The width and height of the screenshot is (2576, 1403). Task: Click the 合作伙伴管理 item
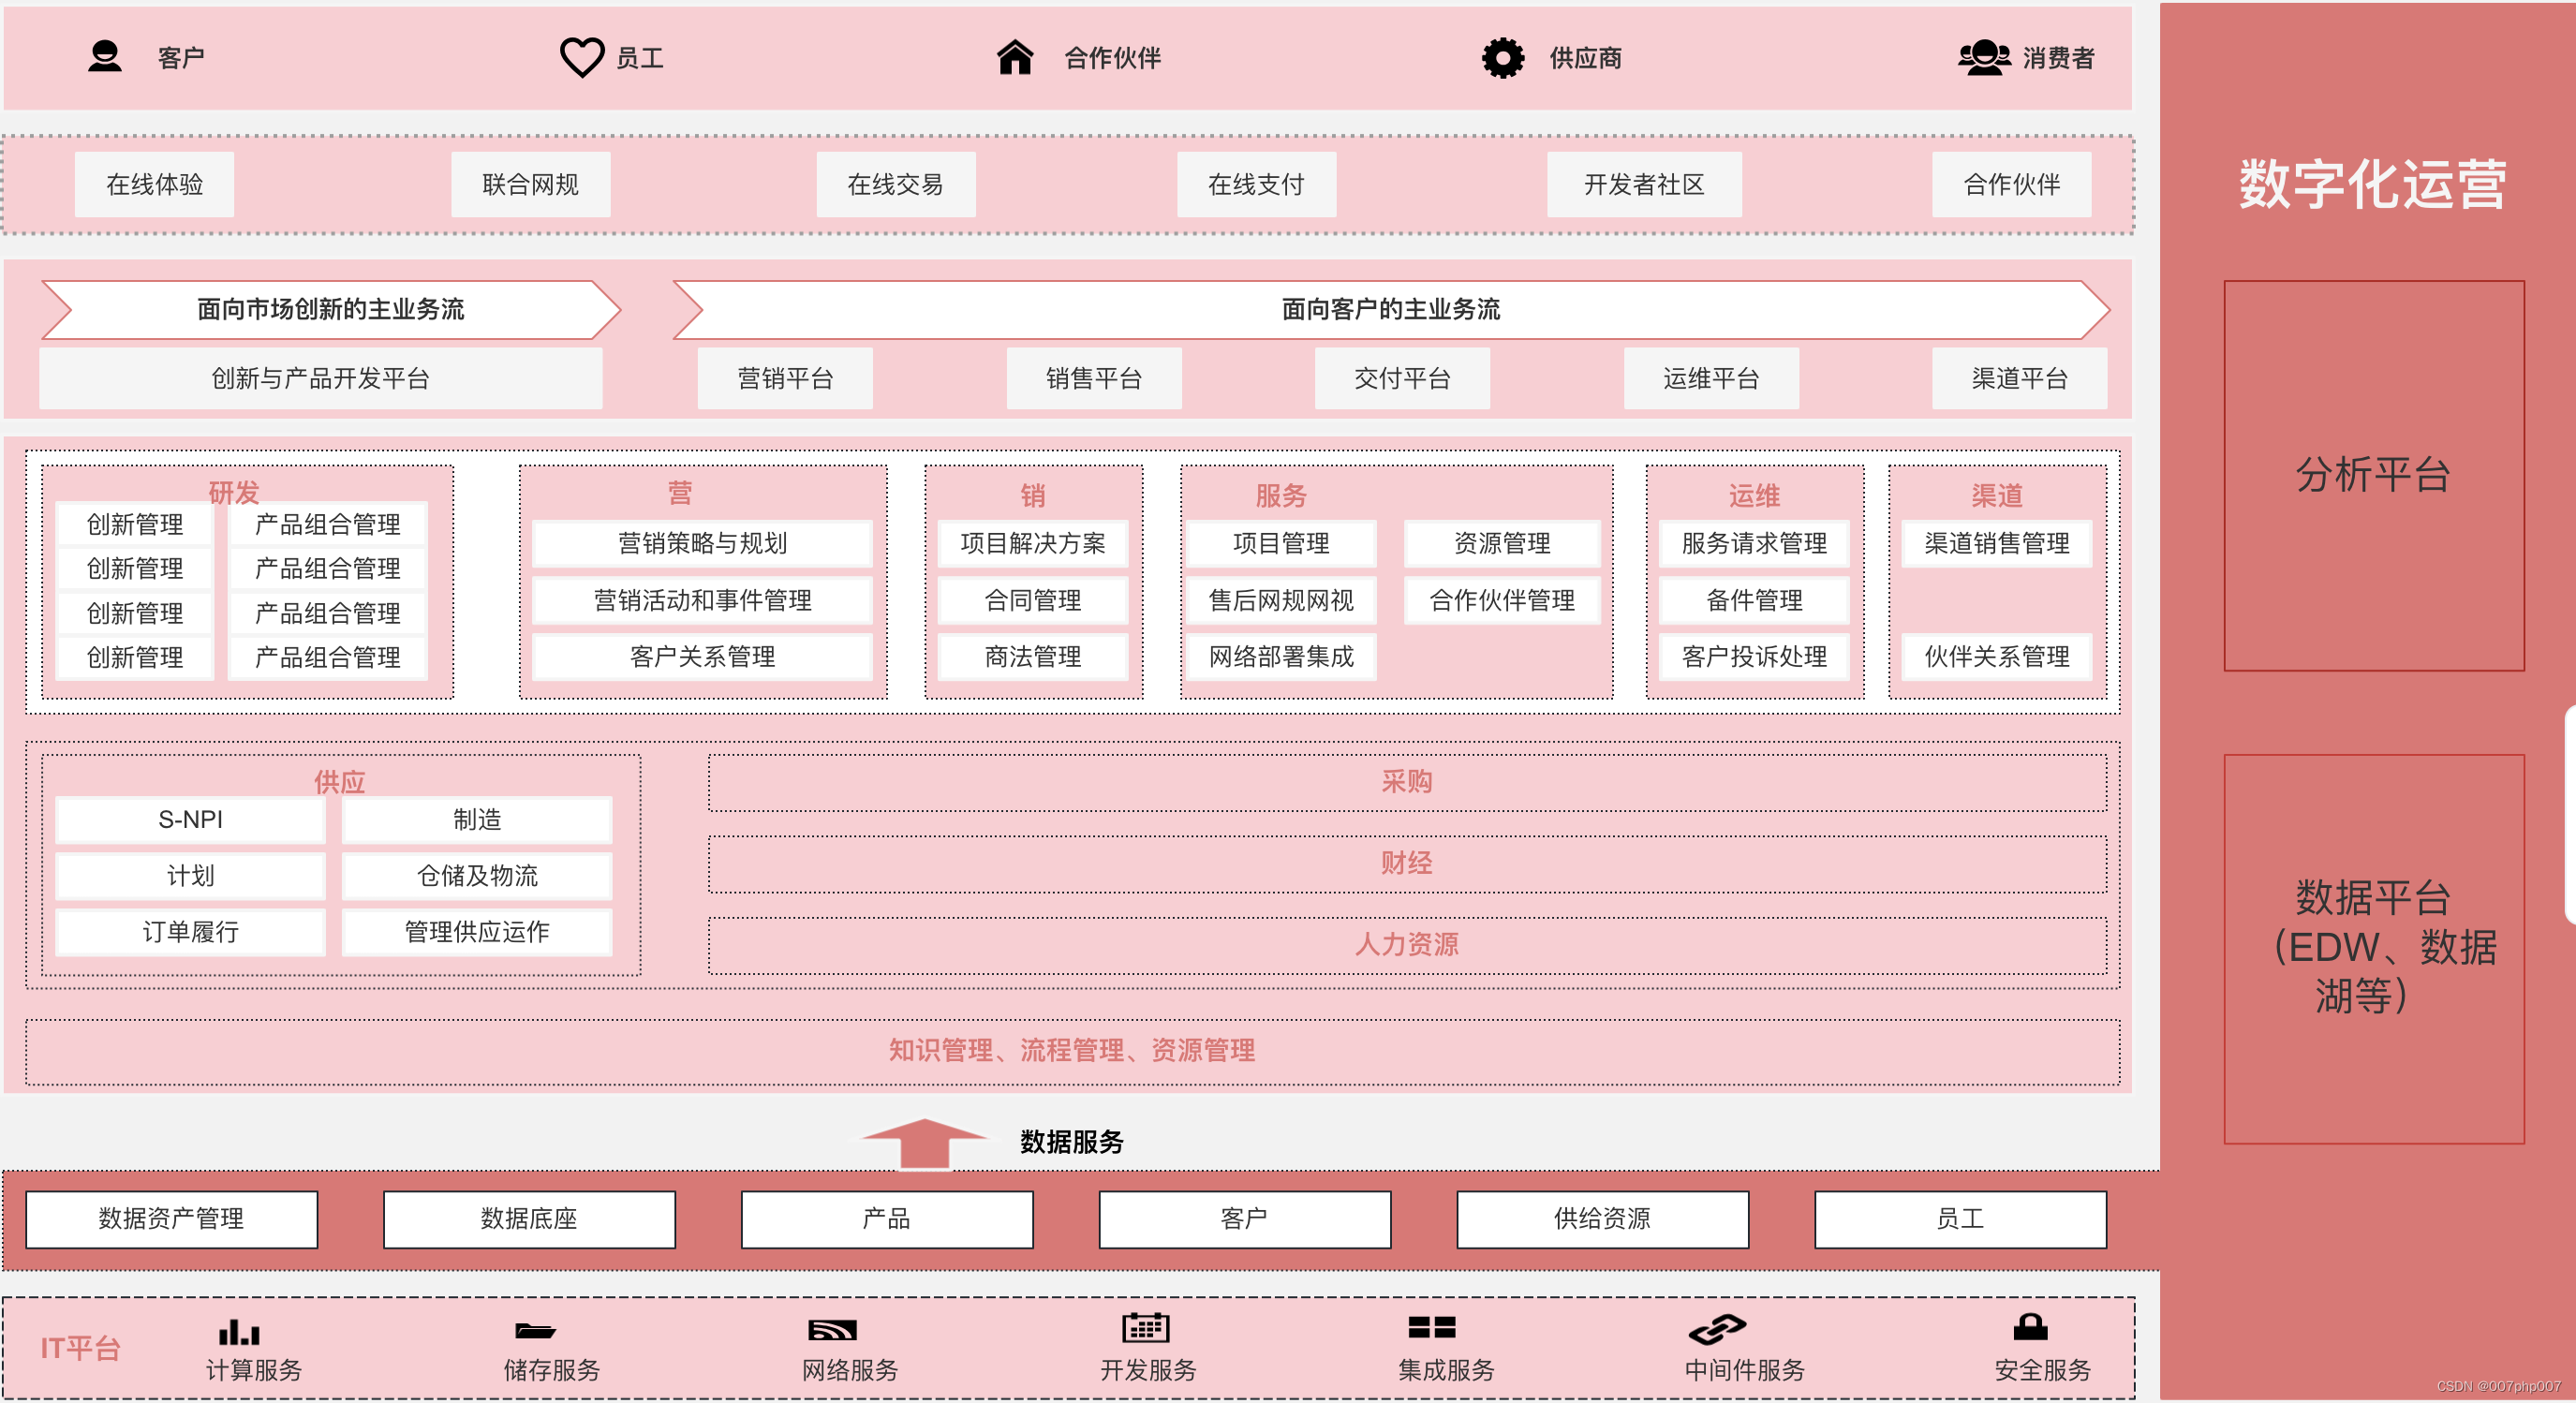click(1503, 600)
